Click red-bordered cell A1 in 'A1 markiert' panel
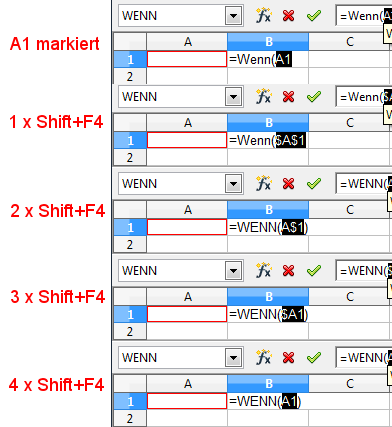This screenshot has width=392, height=427. pos(187,59)
